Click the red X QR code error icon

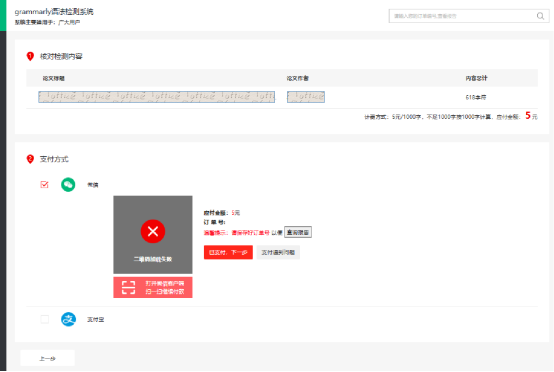tap(153, 231)
